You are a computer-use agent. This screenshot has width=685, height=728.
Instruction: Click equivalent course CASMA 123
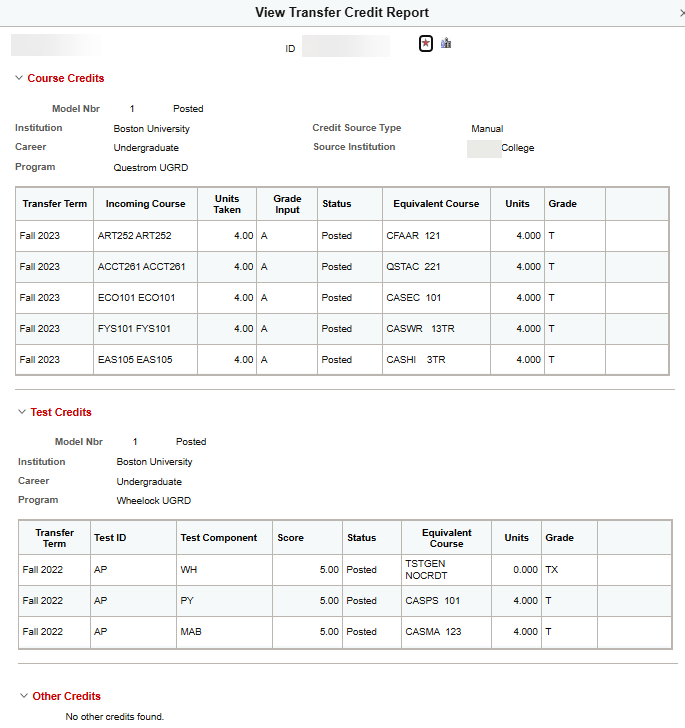pyautogui.click(x=433, y=632)
